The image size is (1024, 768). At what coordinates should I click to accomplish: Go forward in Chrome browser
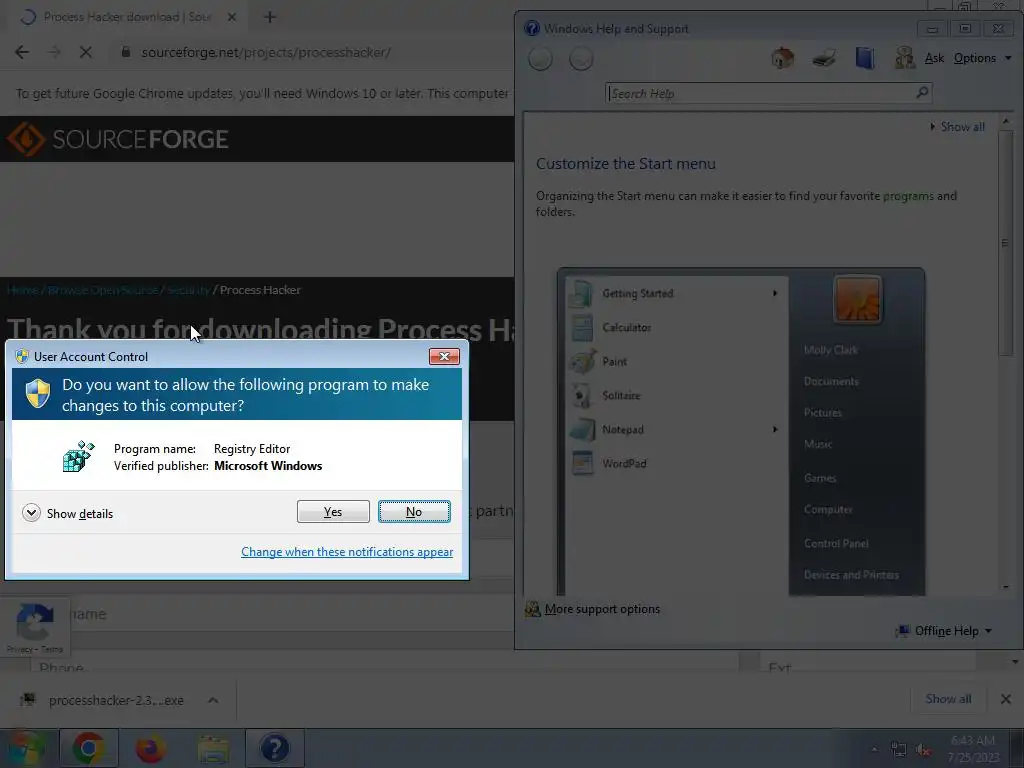54,52
